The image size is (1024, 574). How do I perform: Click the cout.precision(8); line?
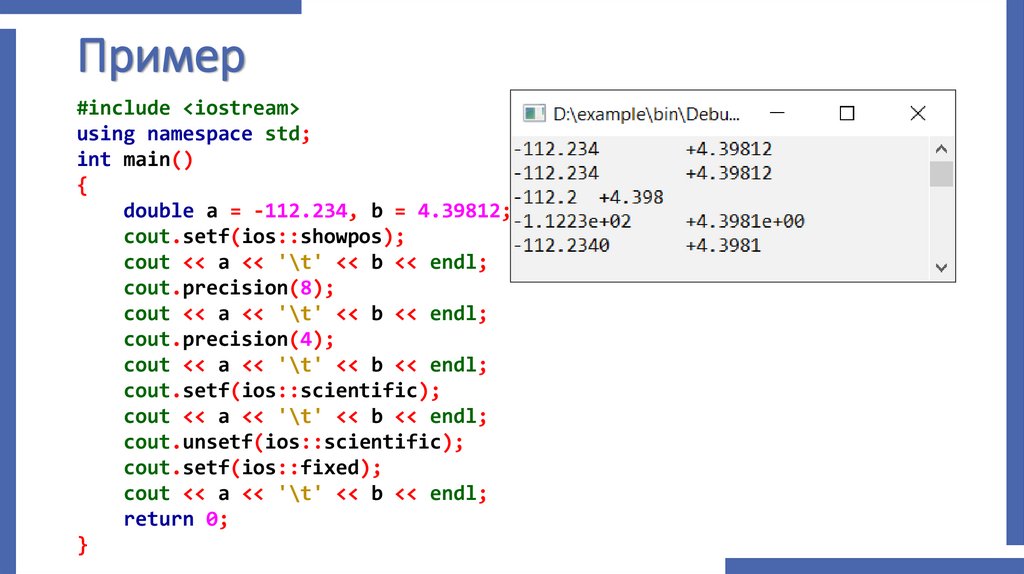tap(229, 288)
